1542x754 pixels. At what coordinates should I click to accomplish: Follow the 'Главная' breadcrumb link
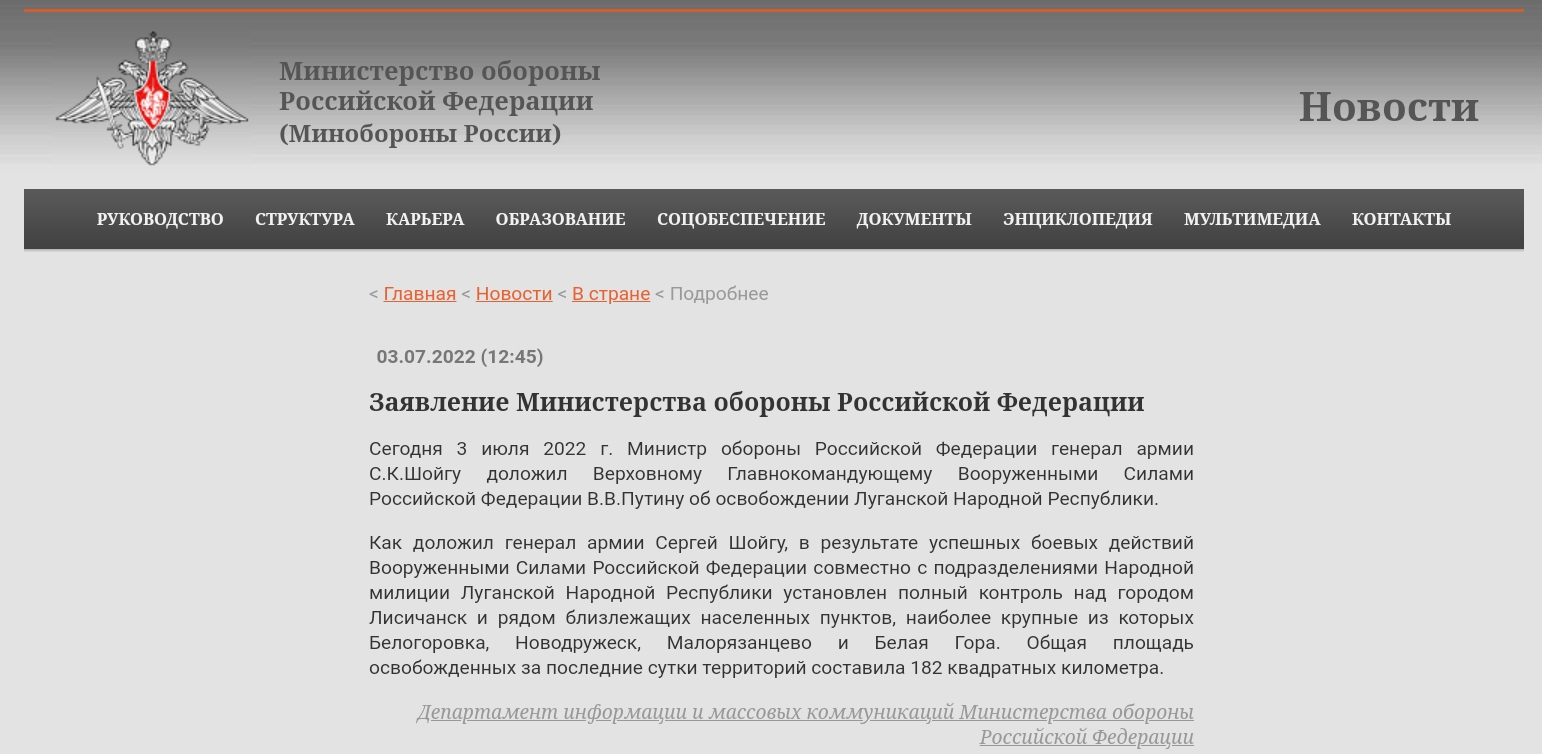pyautogui.click(x=419, y=294)
